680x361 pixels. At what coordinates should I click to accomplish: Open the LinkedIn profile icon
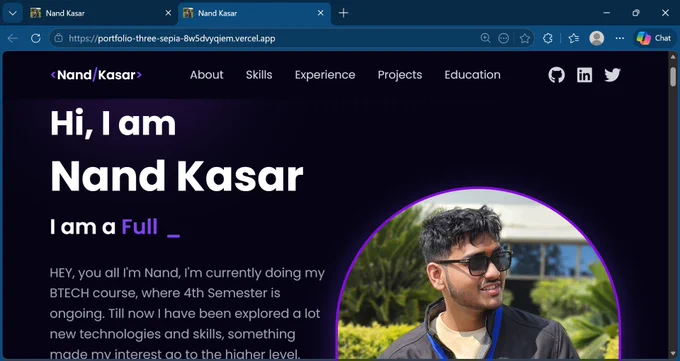coord(584,75)
